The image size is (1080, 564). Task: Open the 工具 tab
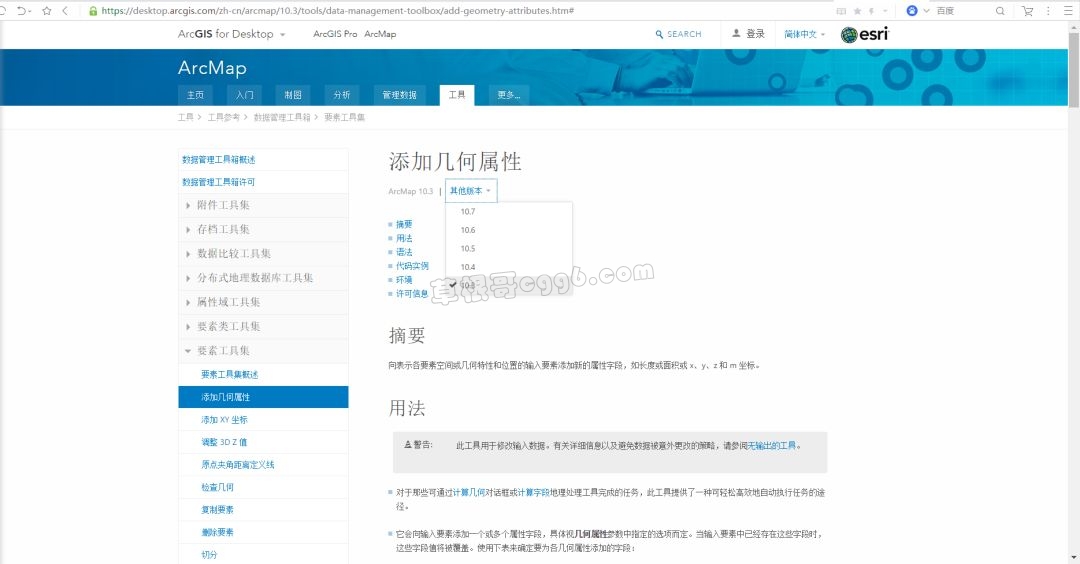pyautogui.click(x=457, y=95)
